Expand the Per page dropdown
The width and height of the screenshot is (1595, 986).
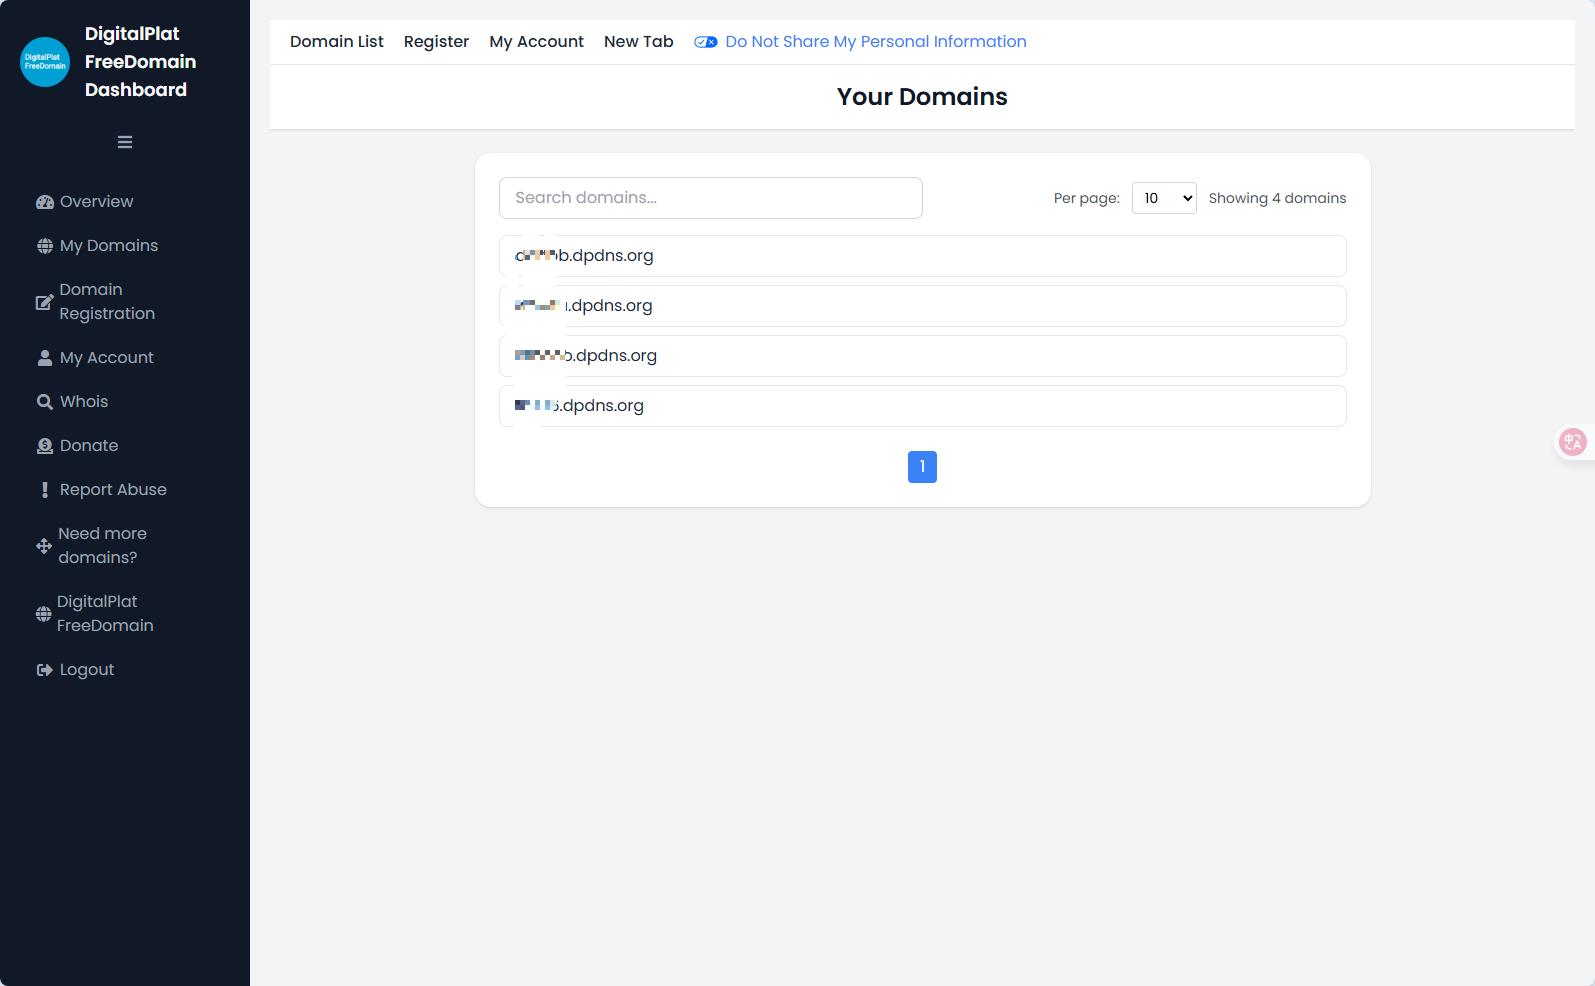pos(1164,198)
